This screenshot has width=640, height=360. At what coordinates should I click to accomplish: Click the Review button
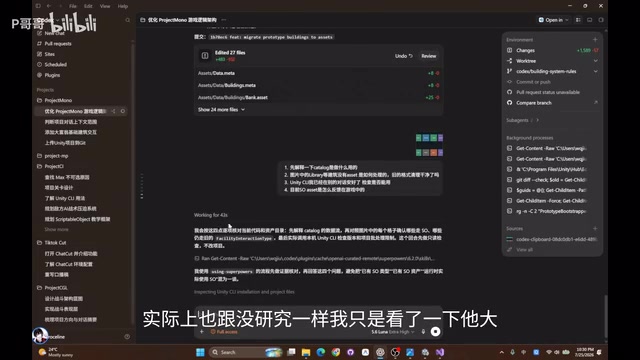(429, 56)
